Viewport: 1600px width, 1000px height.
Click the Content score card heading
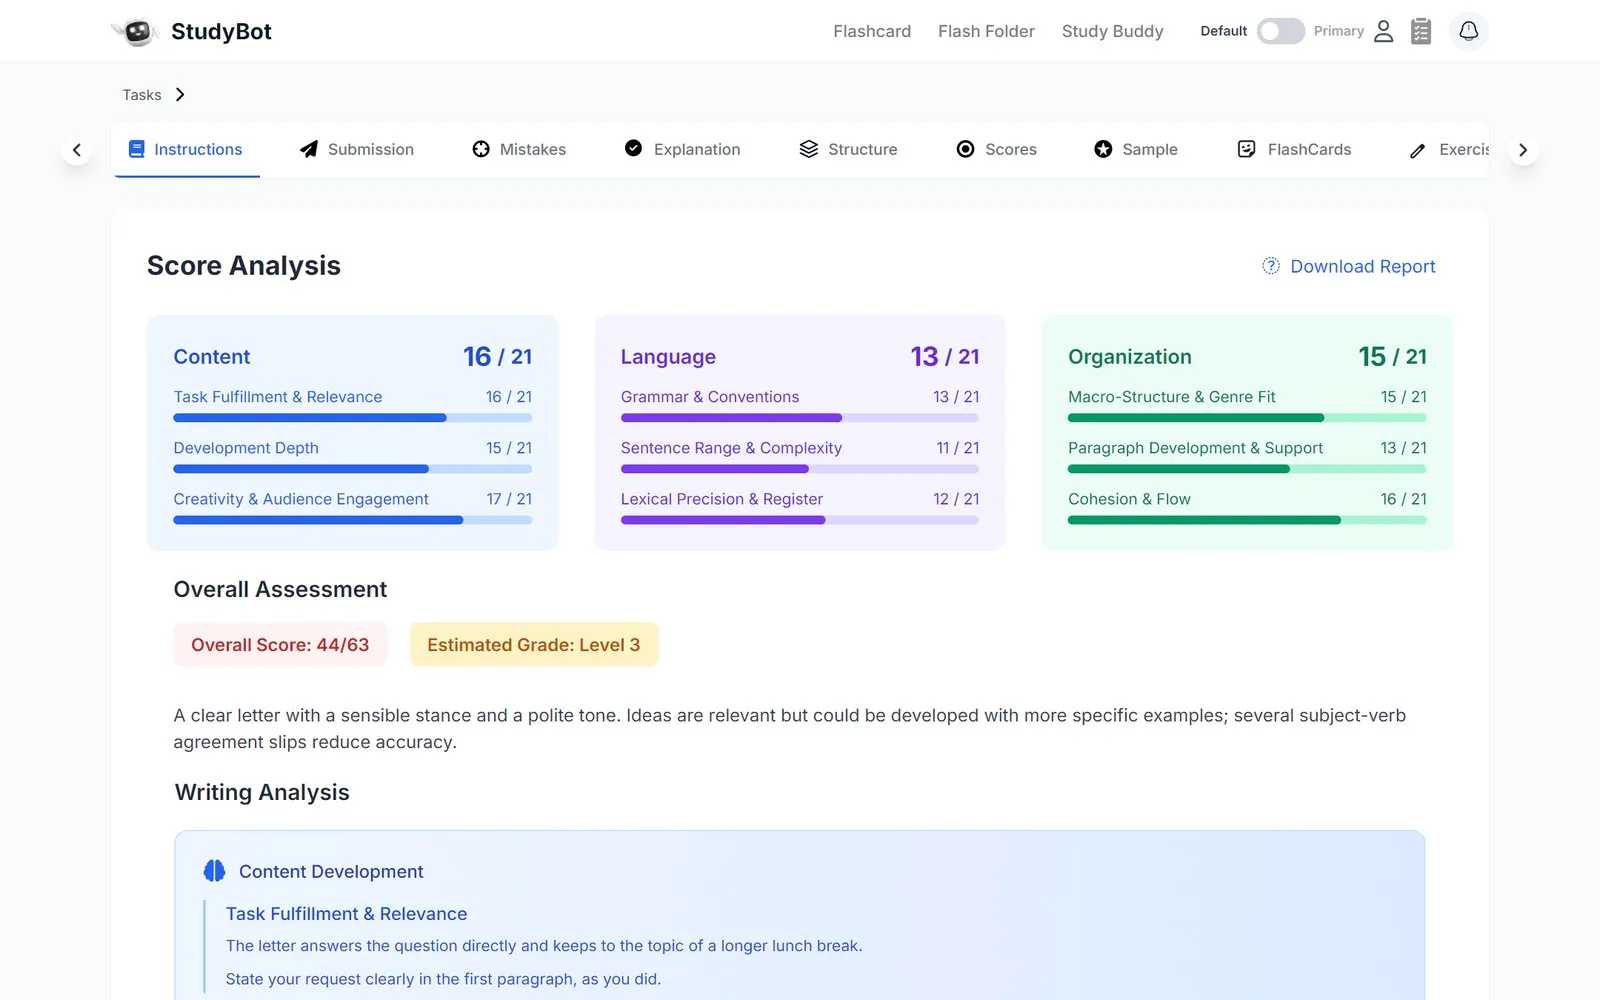pos(212,357)
